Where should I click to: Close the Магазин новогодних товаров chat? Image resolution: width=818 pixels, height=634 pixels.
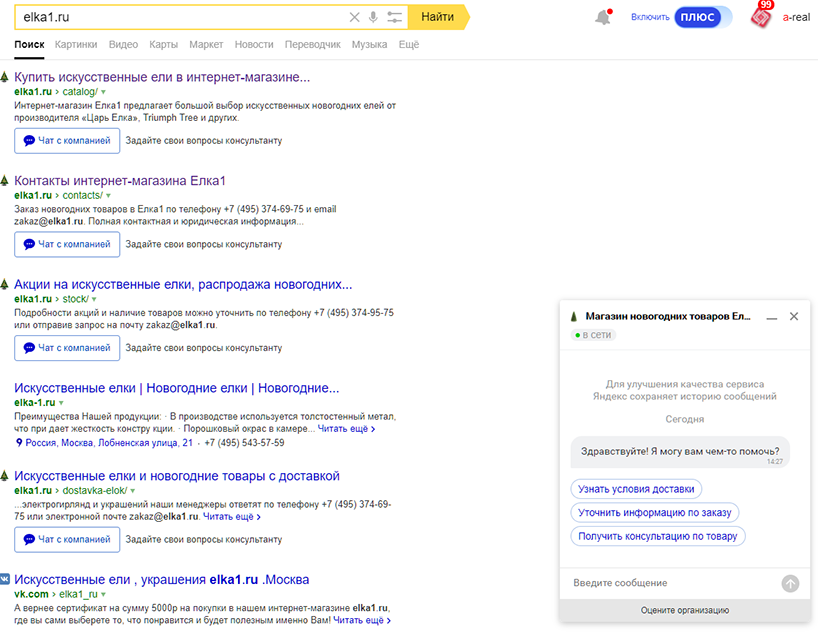point(793,316)
